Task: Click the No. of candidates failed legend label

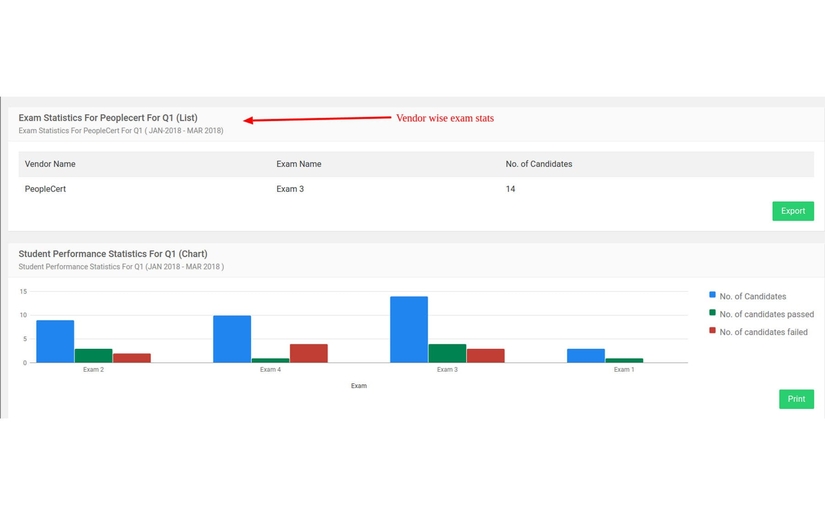Action: click(x=763, y=332)
